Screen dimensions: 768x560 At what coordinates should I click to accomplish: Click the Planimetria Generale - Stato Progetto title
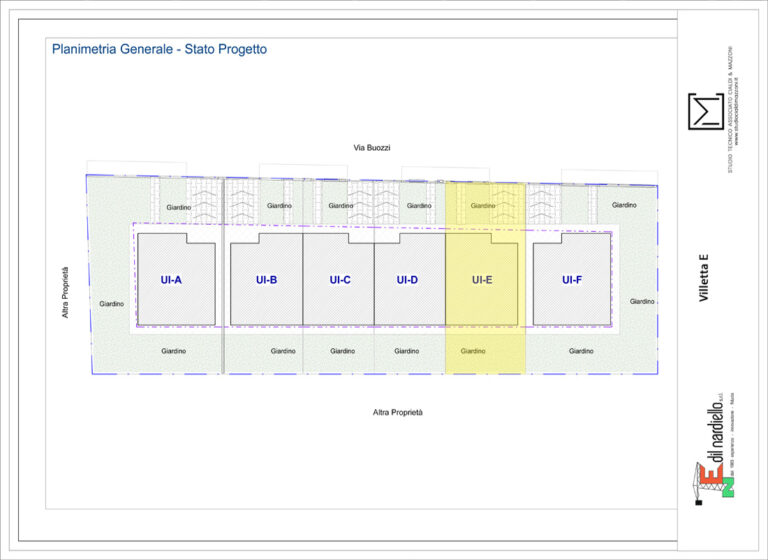pos(159,49)
